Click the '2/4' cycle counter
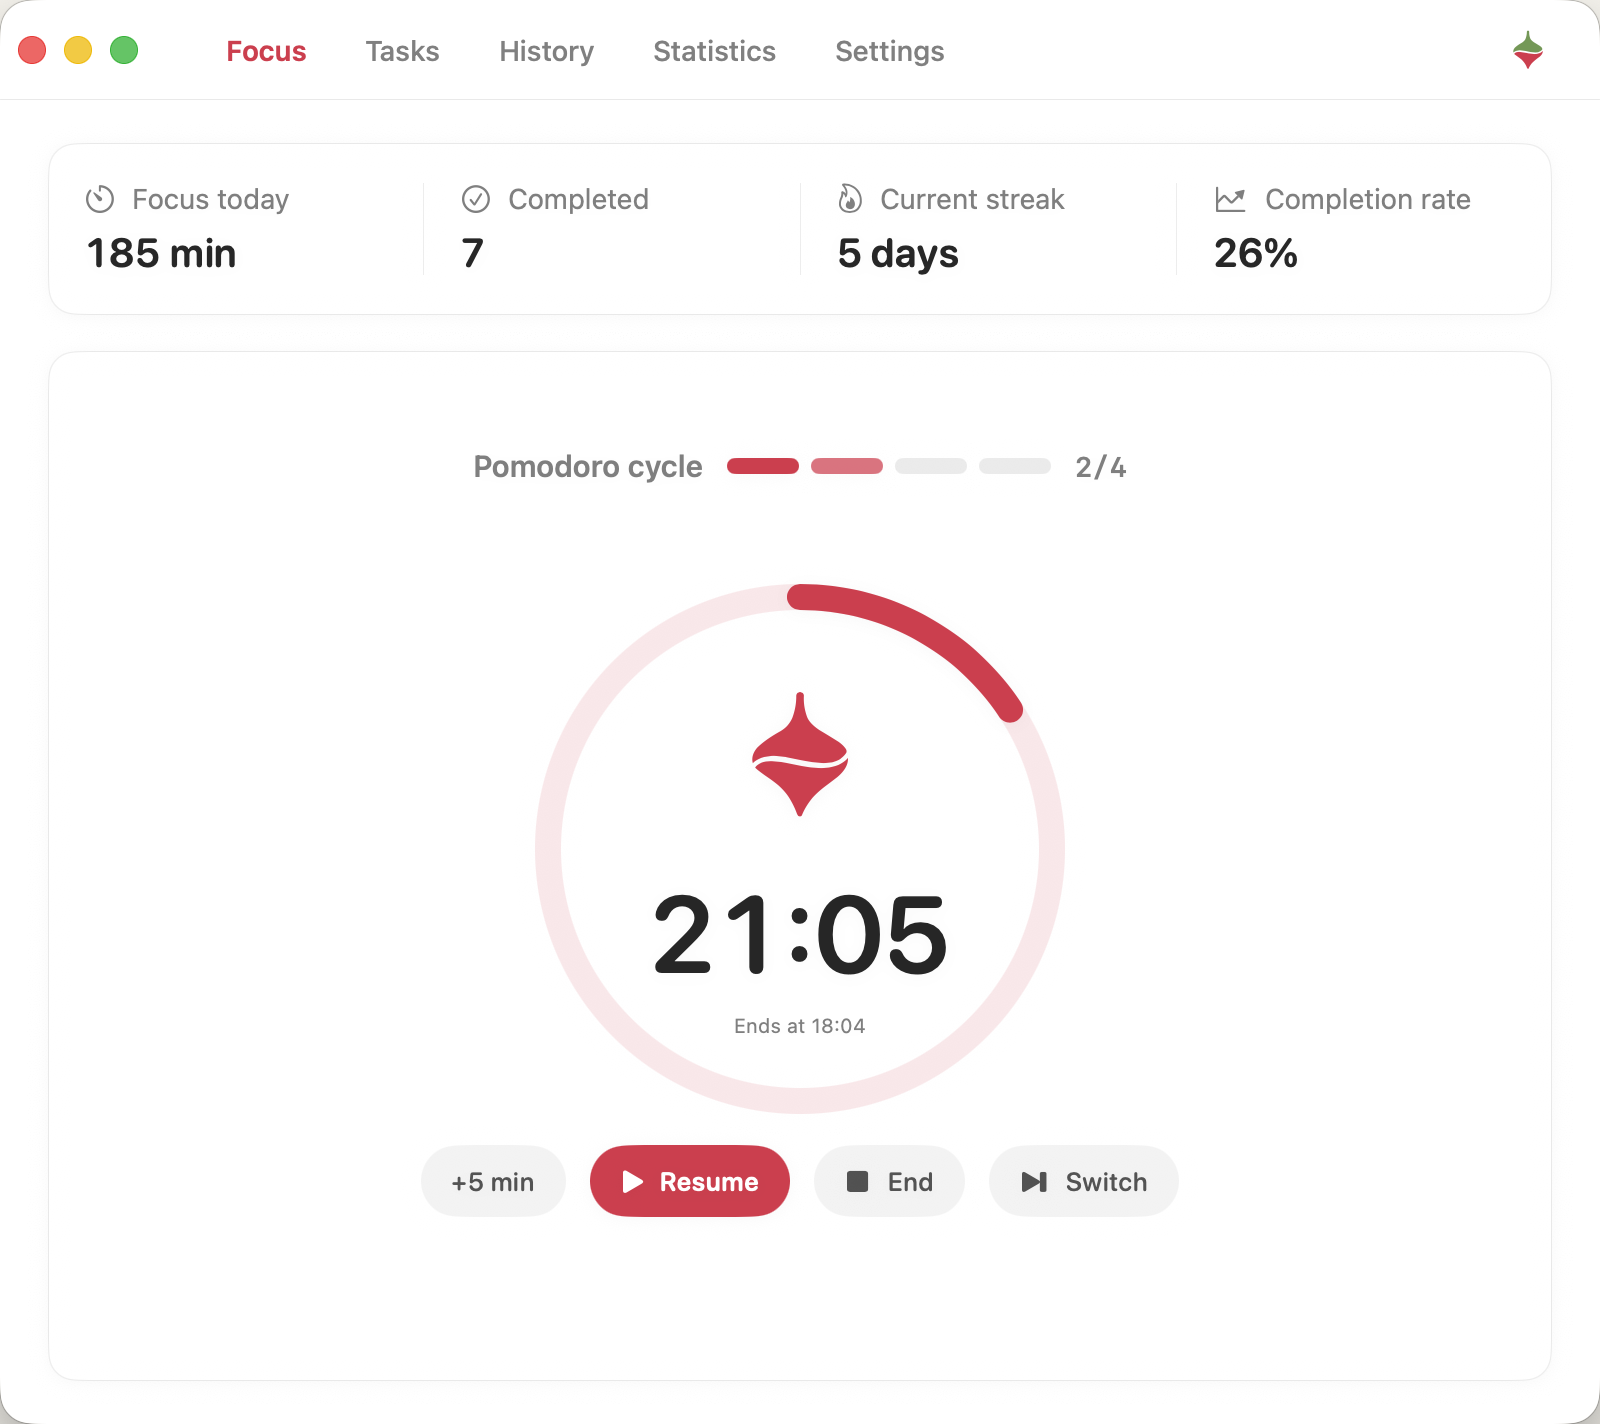This screenshot has width=1600, height=1424. pyautogui.click(x=1100, y=467)
